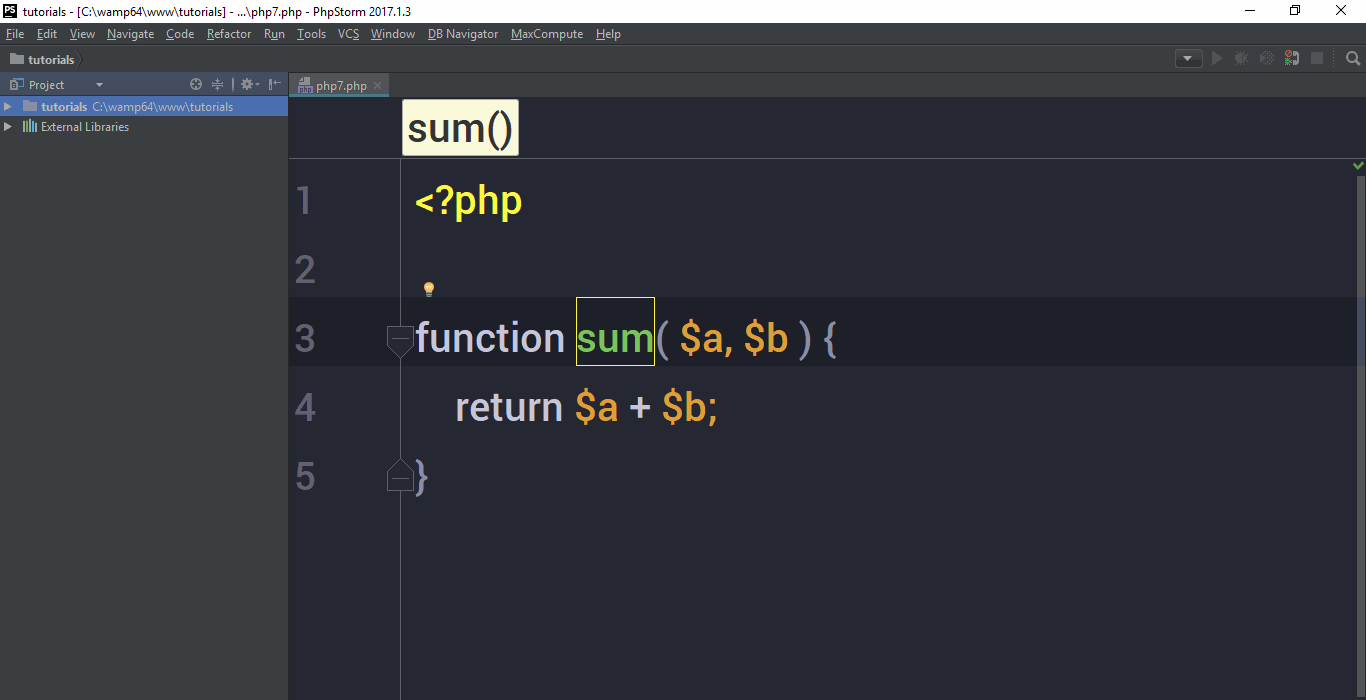Toggle the fold marker at line 5

(400, 478)
